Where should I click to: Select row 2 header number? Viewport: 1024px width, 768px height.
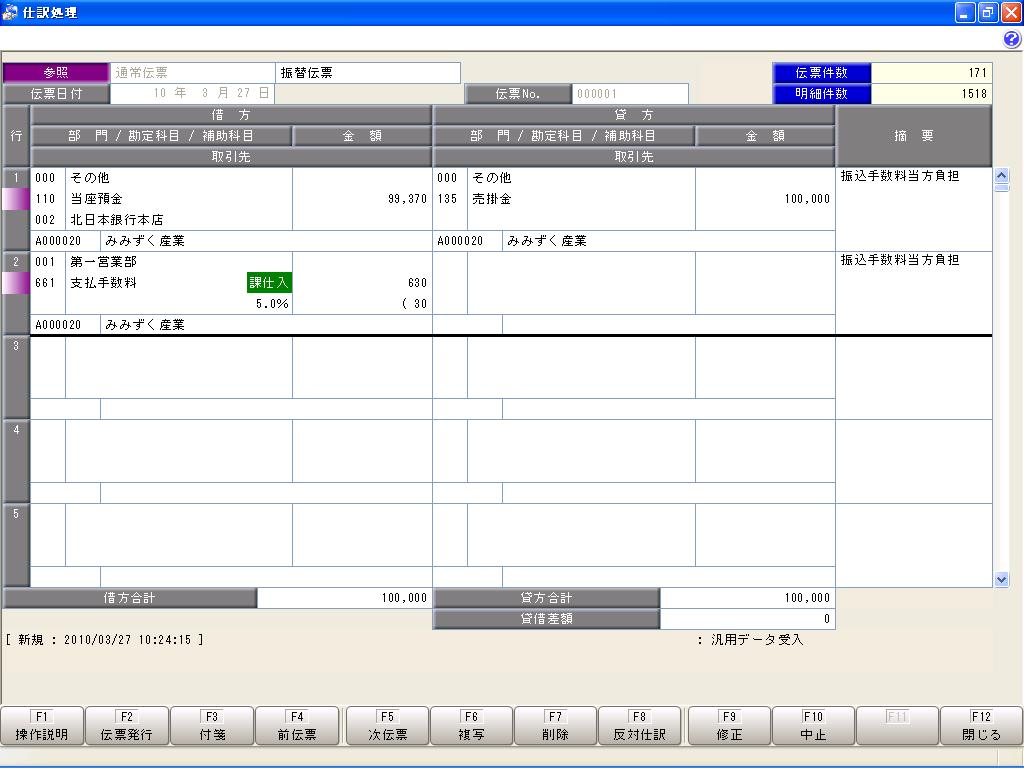coord(16,261)
